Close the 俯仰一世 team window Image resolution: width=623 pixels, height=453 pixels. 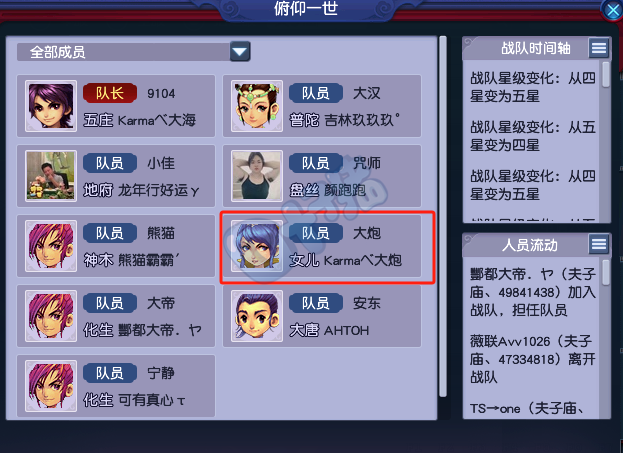[x=612, y=10]
